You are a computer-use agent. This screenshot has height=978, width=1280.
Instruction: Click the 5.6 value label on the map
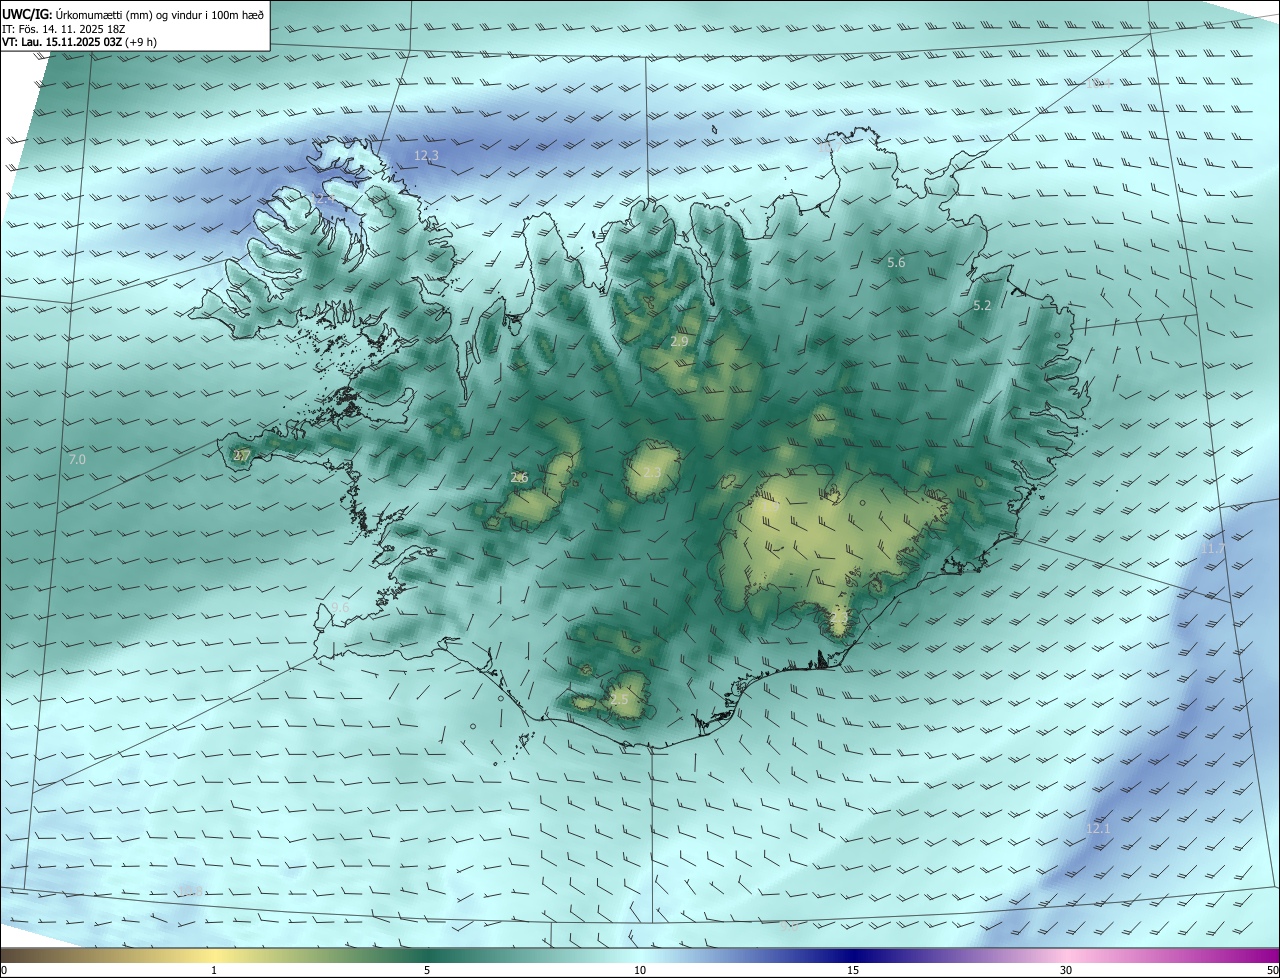click(x=896, y=263)
